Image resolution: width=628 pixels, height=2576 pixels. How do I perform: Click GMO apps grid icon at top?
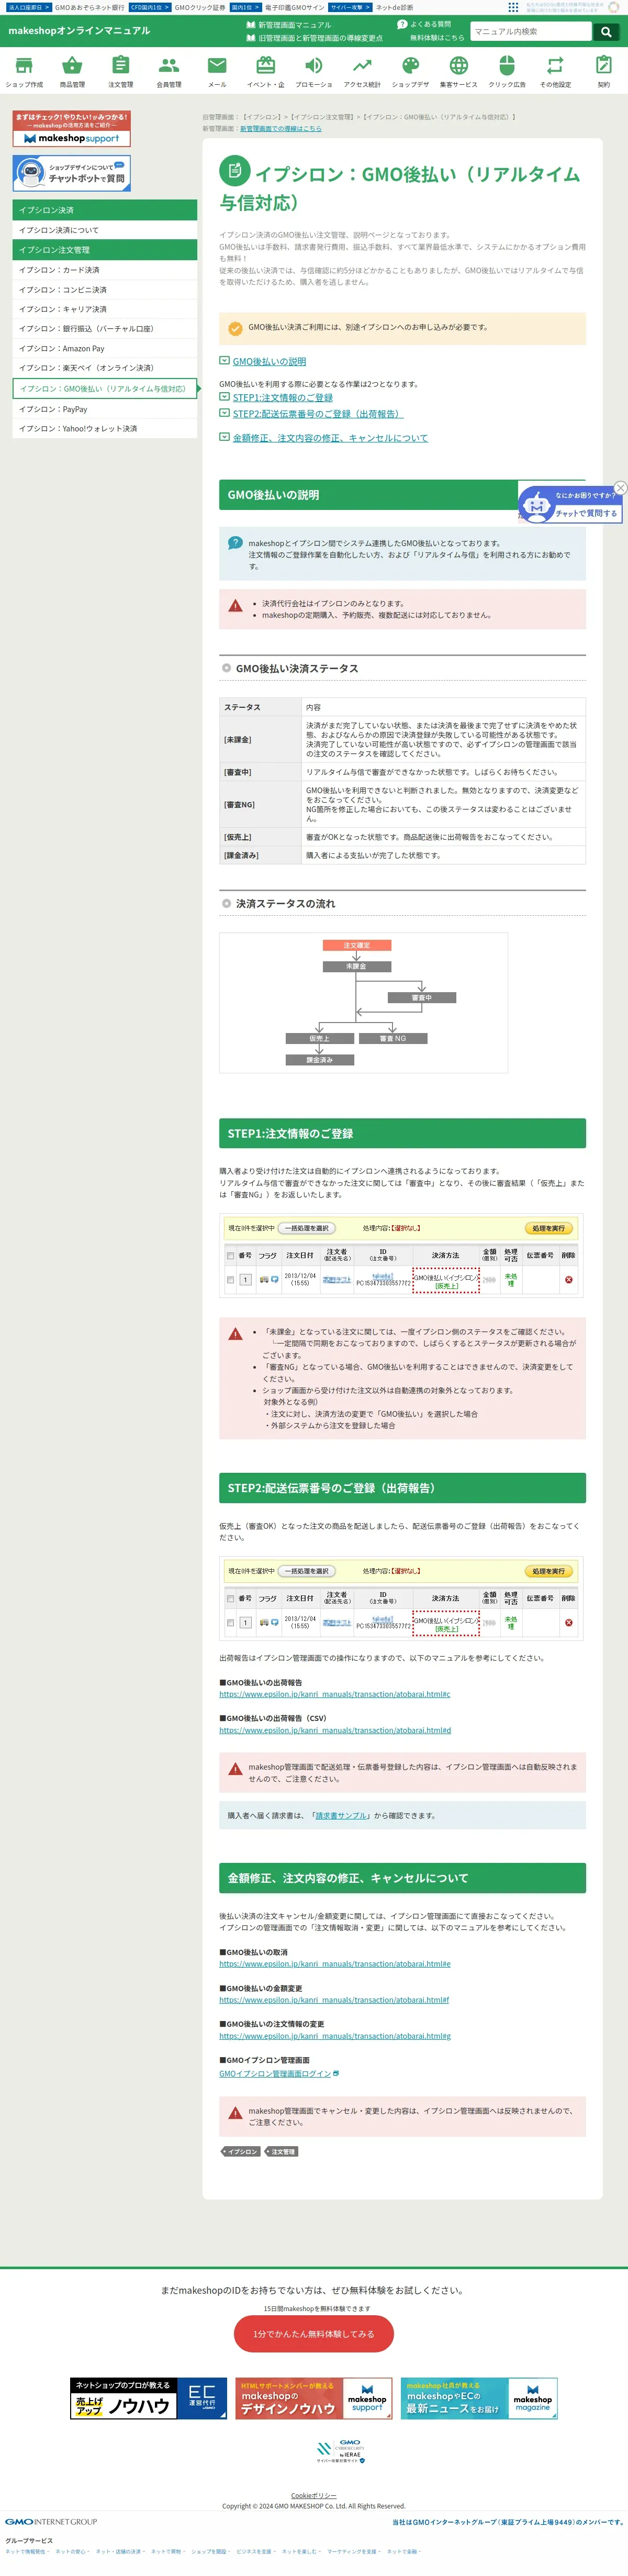[513, 7]
